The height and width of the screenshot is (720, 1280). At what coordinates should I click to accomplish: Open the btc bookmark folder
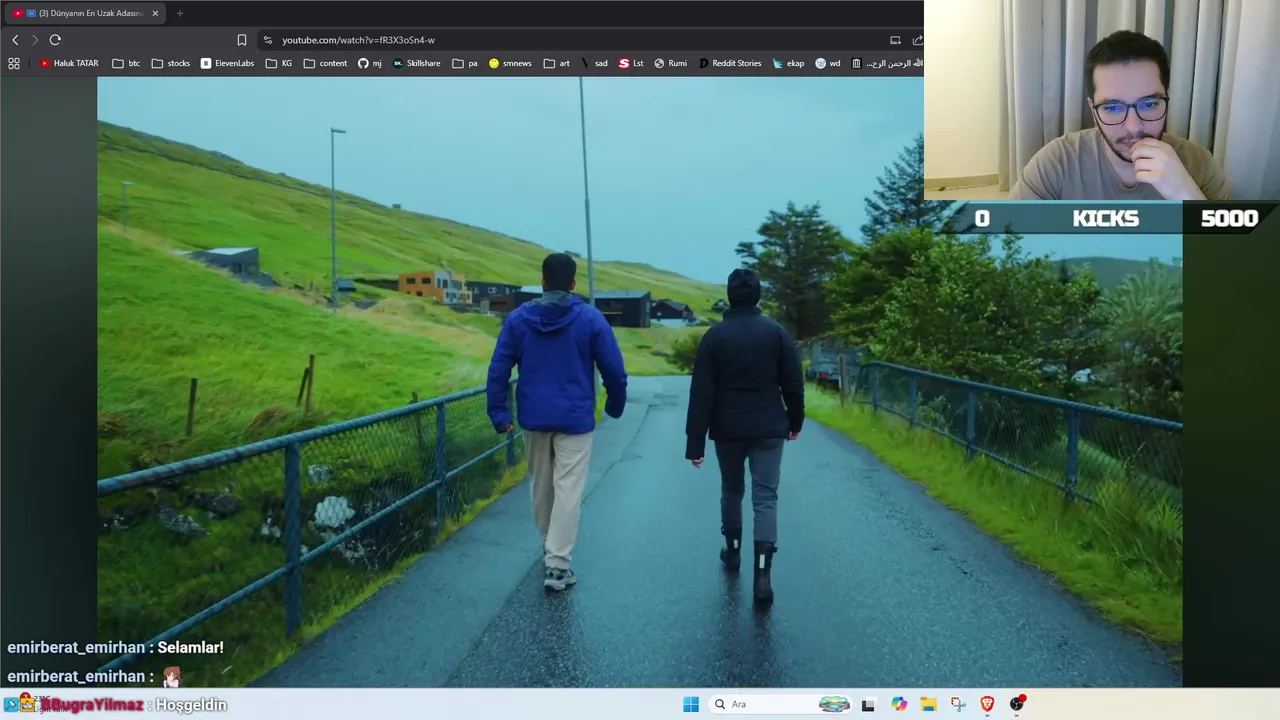tap(126, 63)
